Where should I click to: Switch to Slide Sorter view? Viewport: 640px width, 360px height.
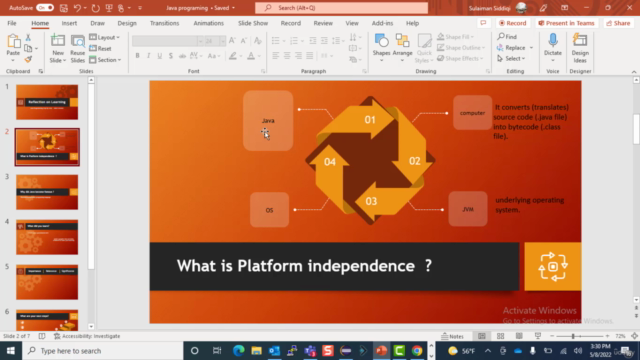point(500,336)
